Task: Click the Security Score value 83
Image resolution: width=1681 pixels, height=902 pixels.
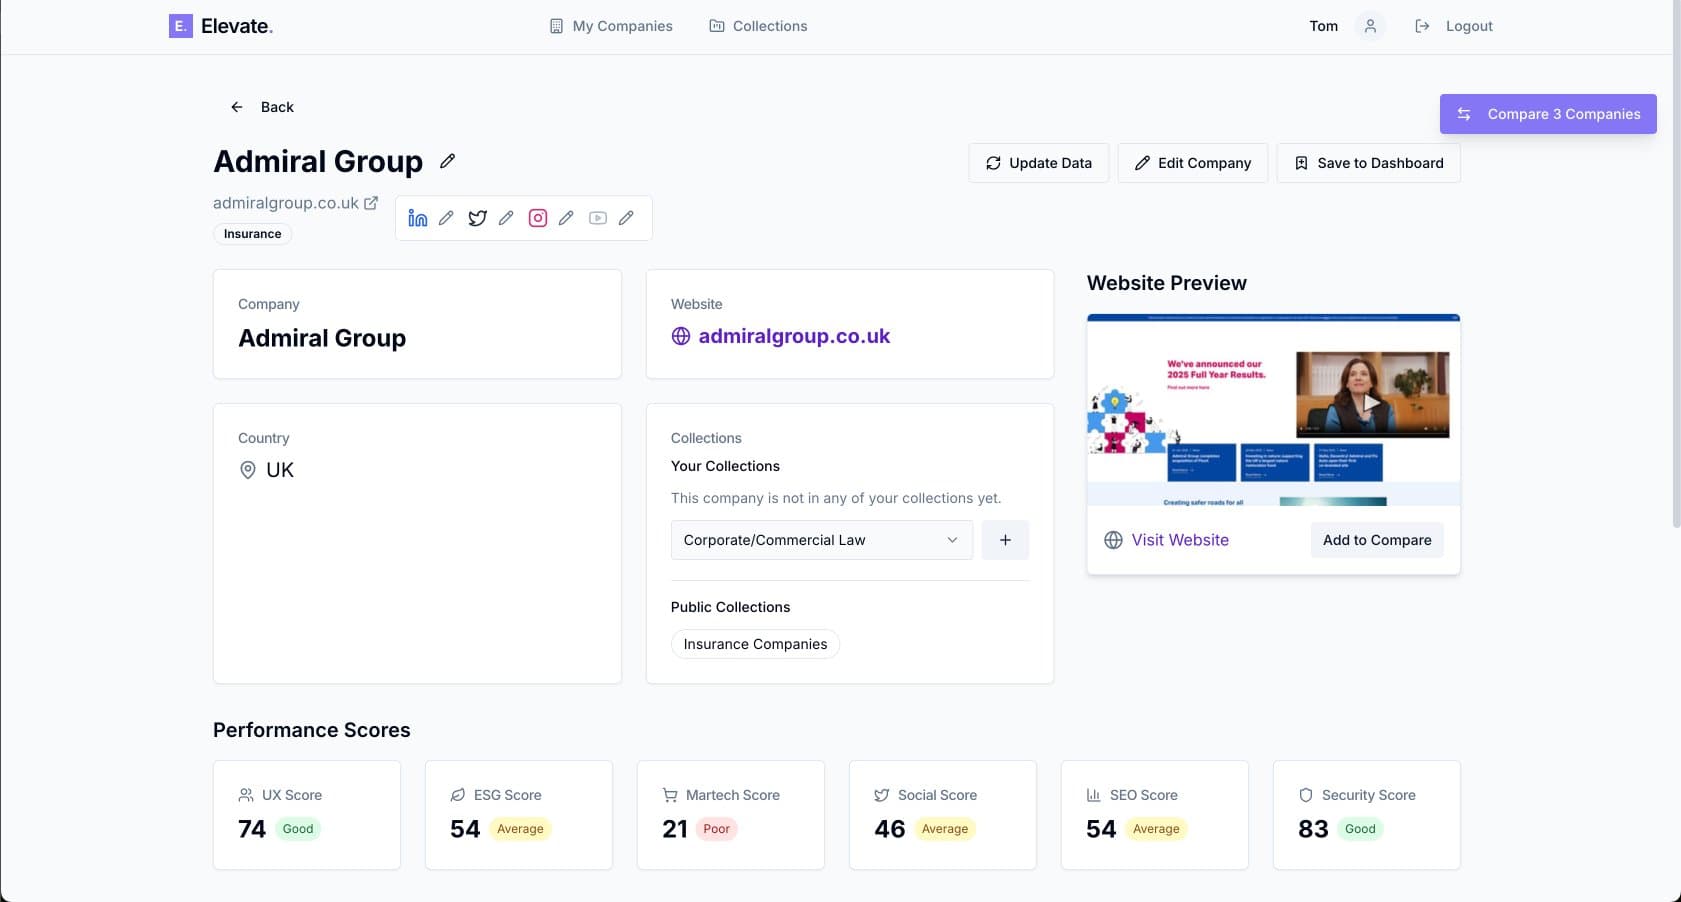Action: (x=1313, y=829)
